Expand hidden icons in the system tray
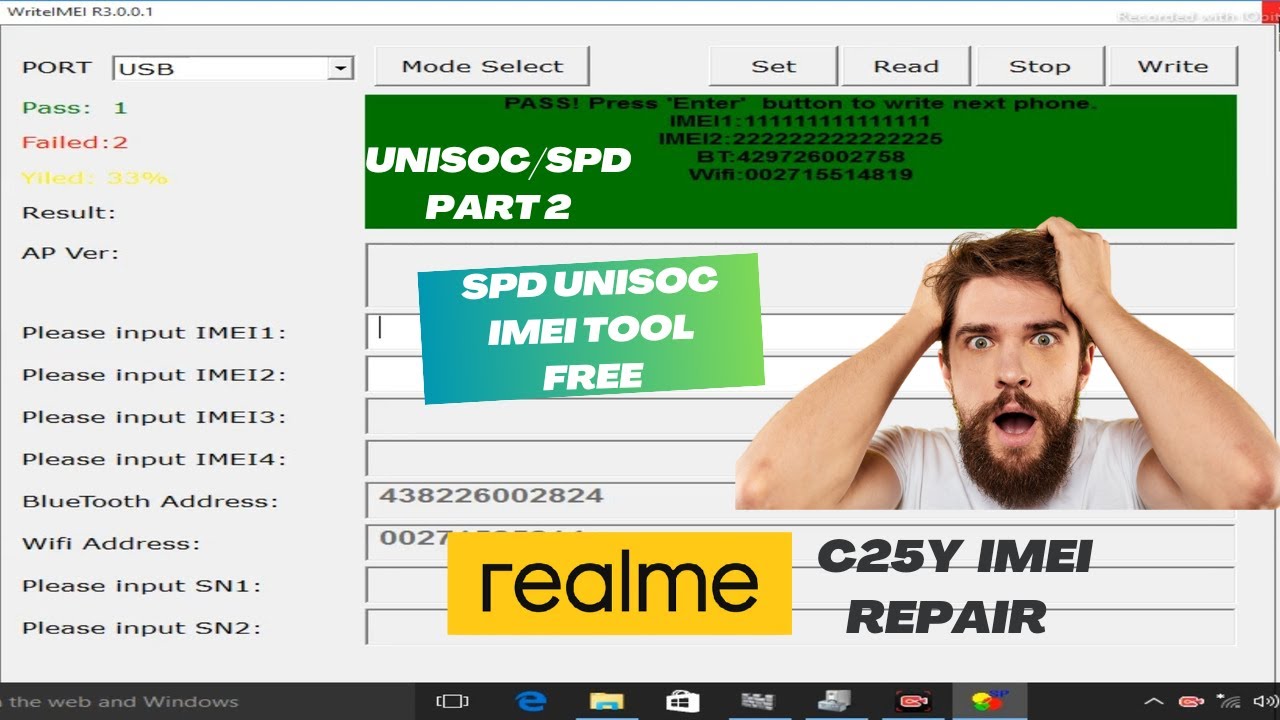 (1153, 701)
